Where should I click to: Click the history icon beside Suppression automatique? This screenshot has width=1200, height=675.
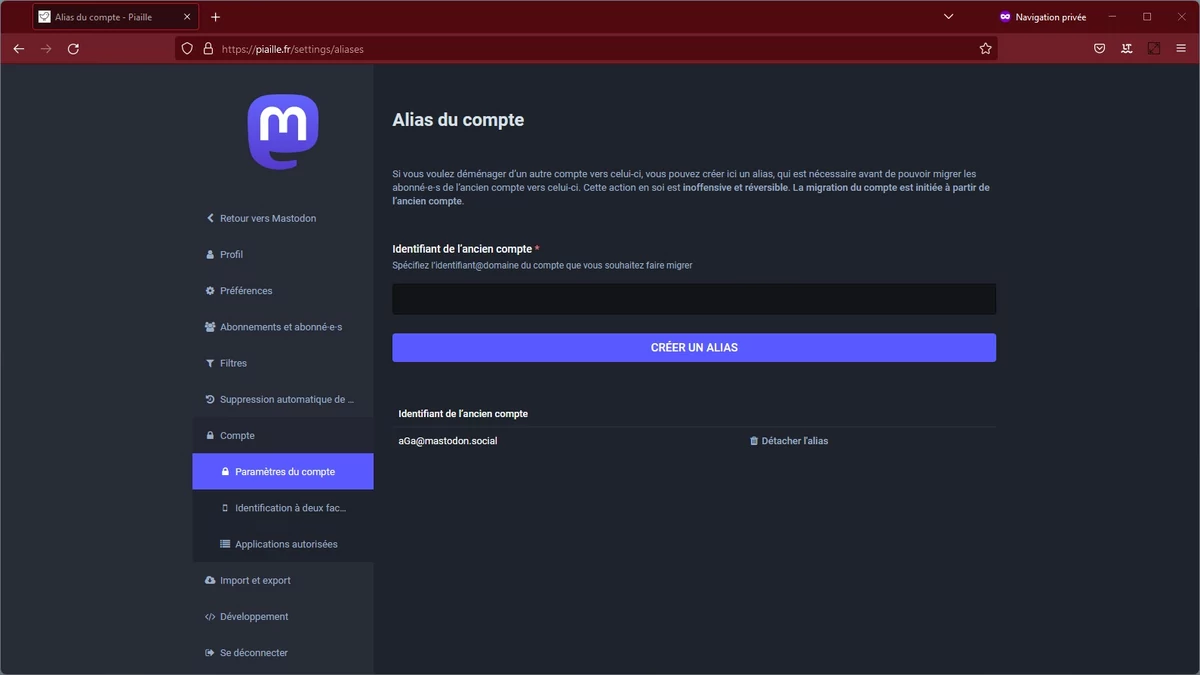[210, 399]
